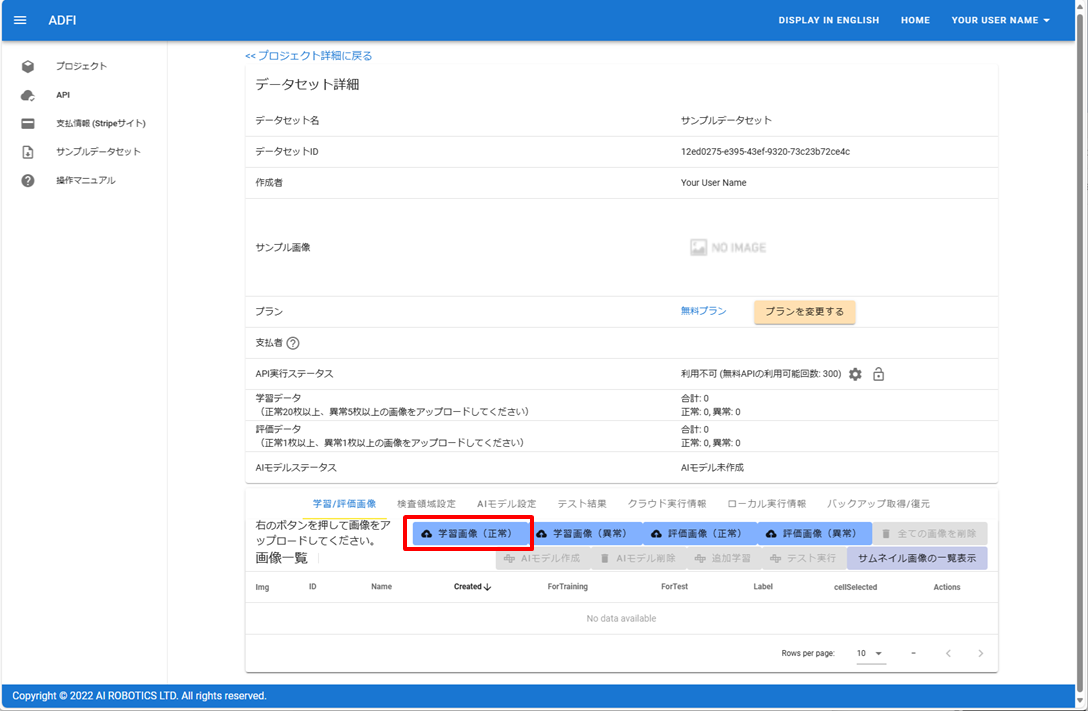1088x711 pixels.
Task: Go to HOME in top bar
Action: 915,20
